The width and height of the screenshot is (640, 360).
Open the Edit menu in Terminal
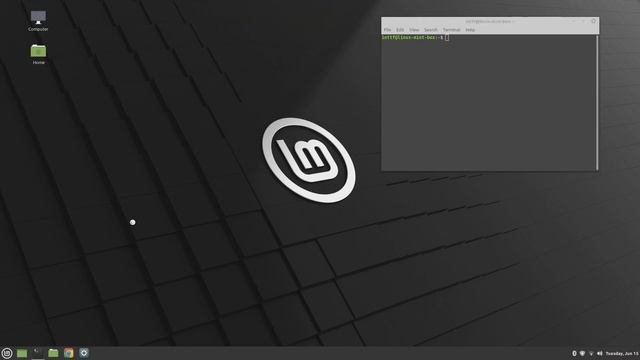[400, 30]
